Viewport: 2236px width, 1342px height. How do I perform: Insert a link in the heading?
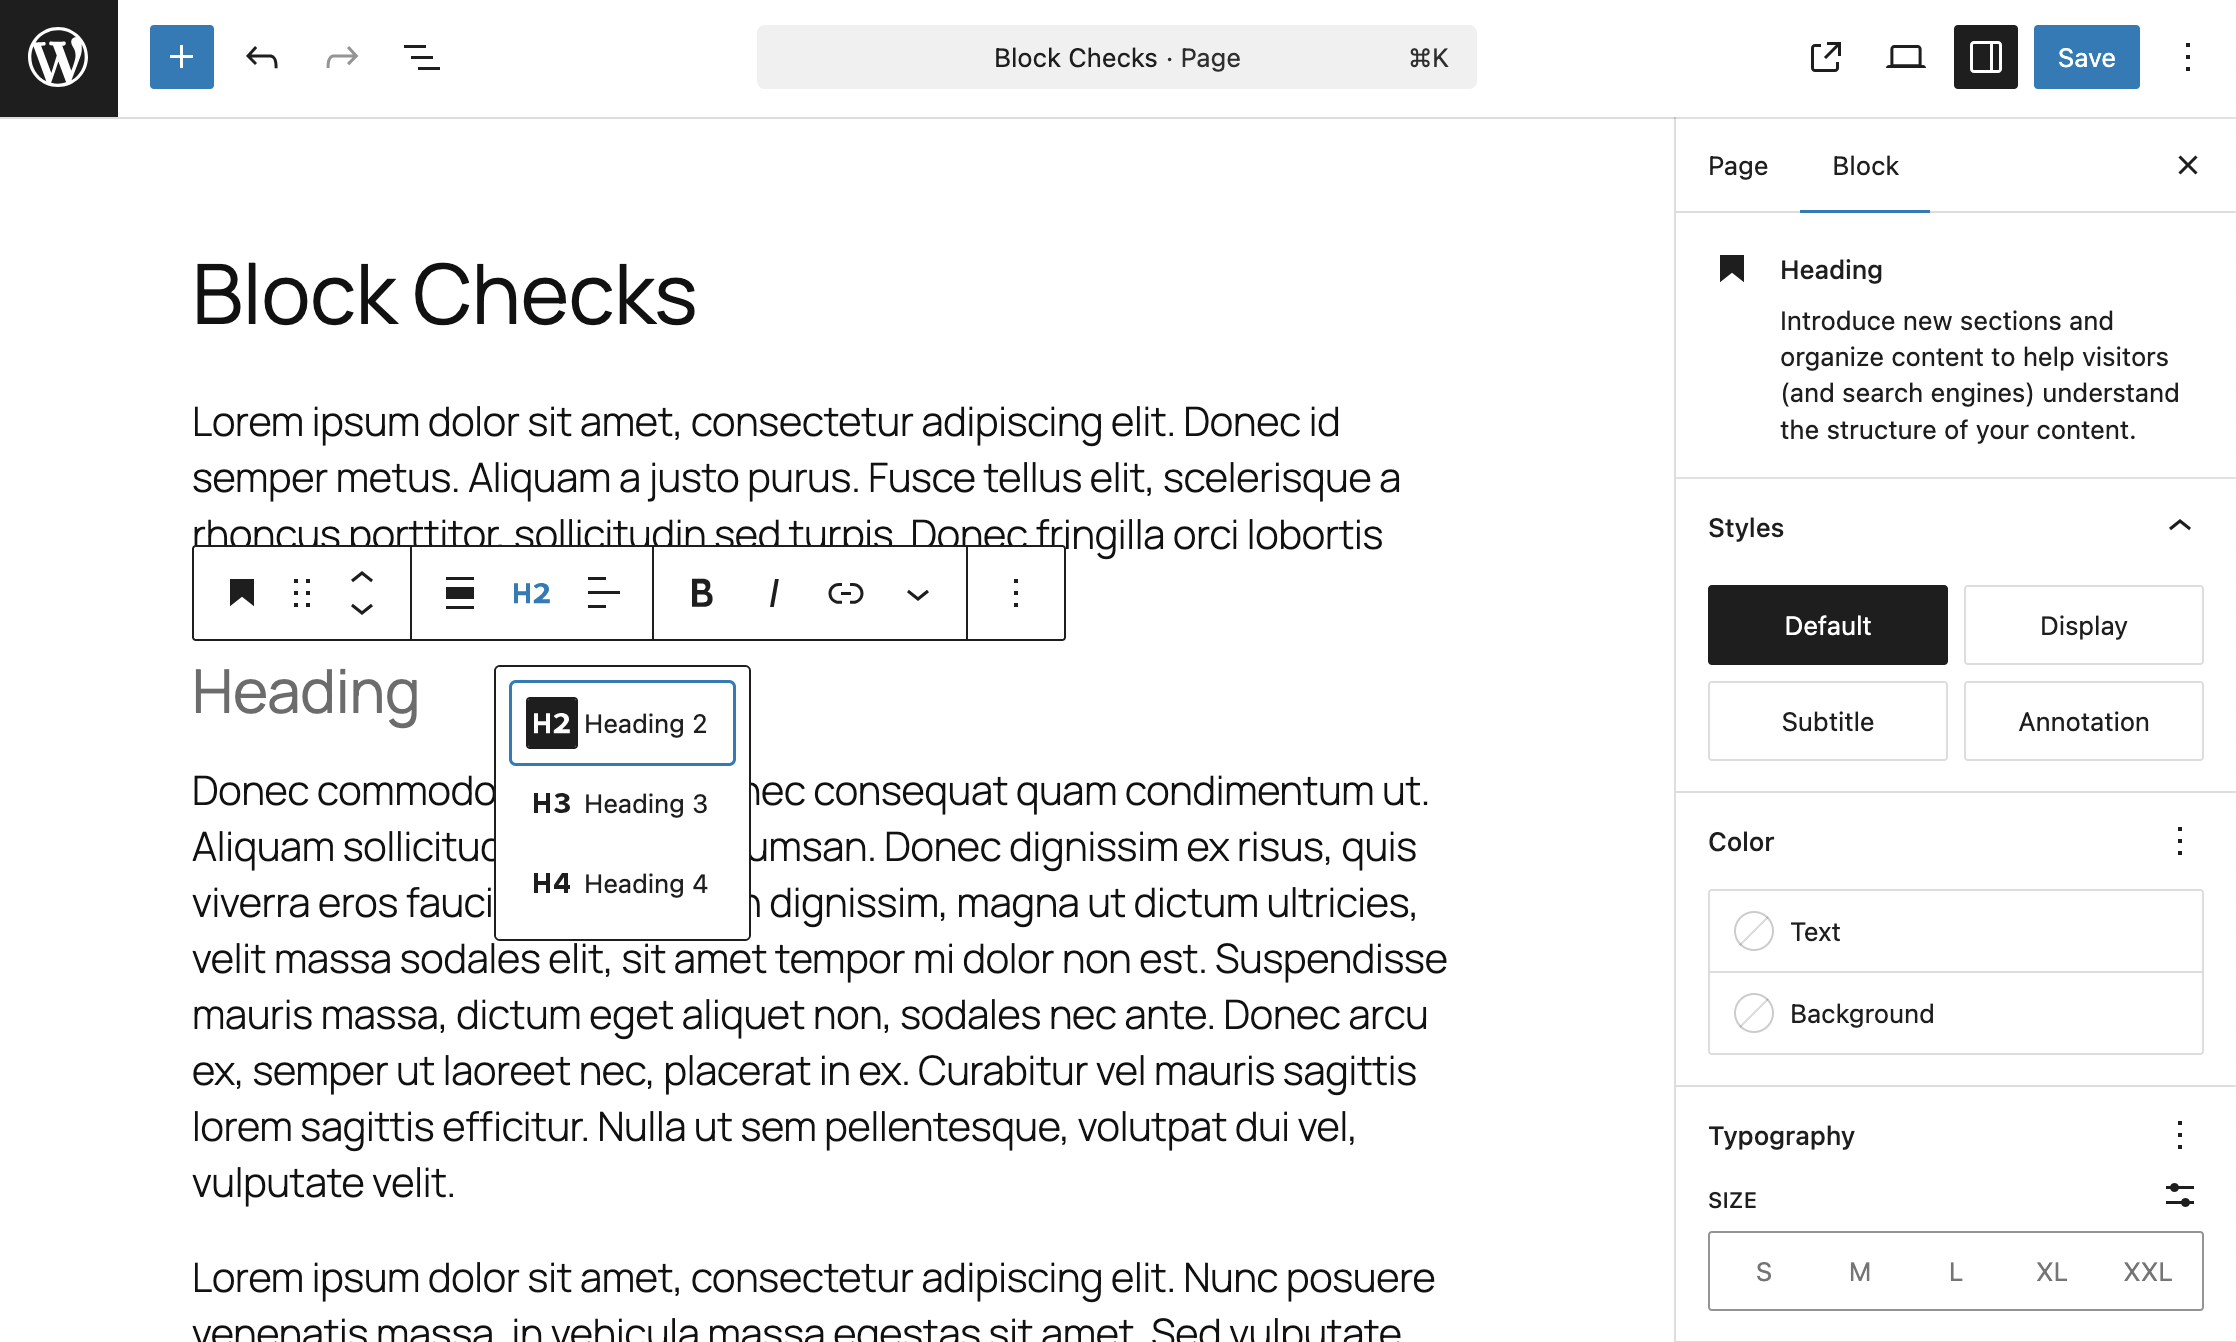click(x=845, y=593)
